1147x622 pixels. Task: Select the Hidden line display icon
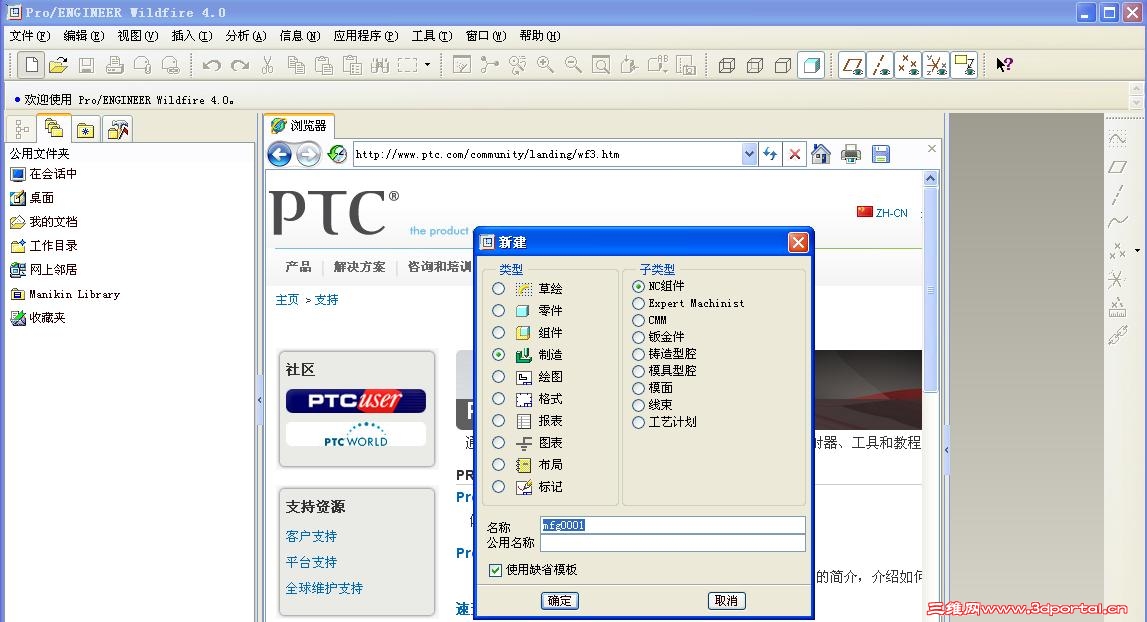755,66
